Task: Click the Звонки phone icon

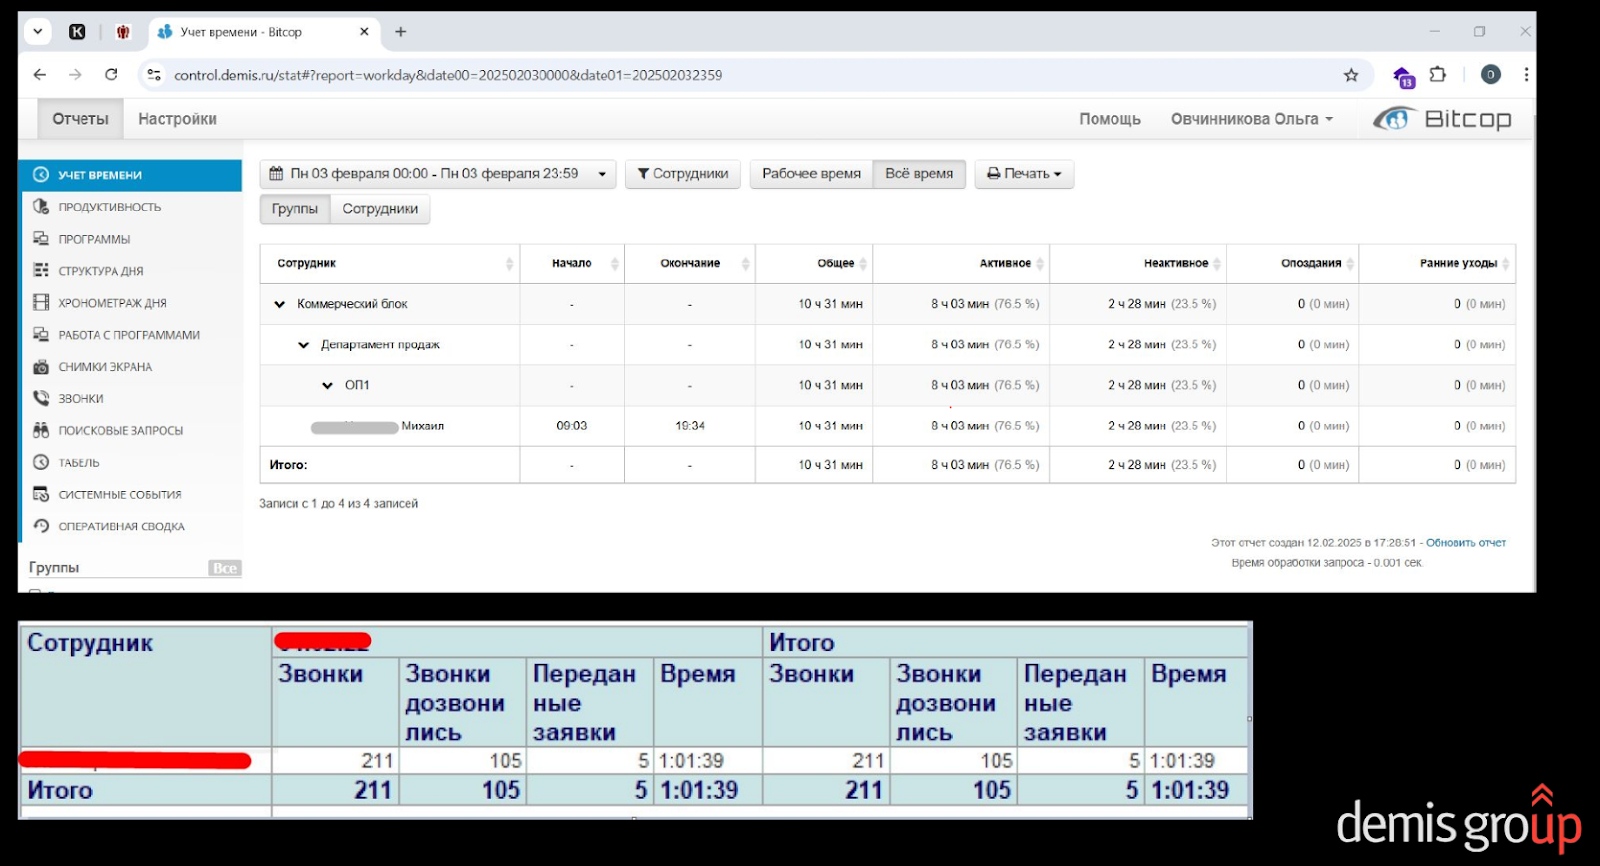Action: tap(41, 398)
